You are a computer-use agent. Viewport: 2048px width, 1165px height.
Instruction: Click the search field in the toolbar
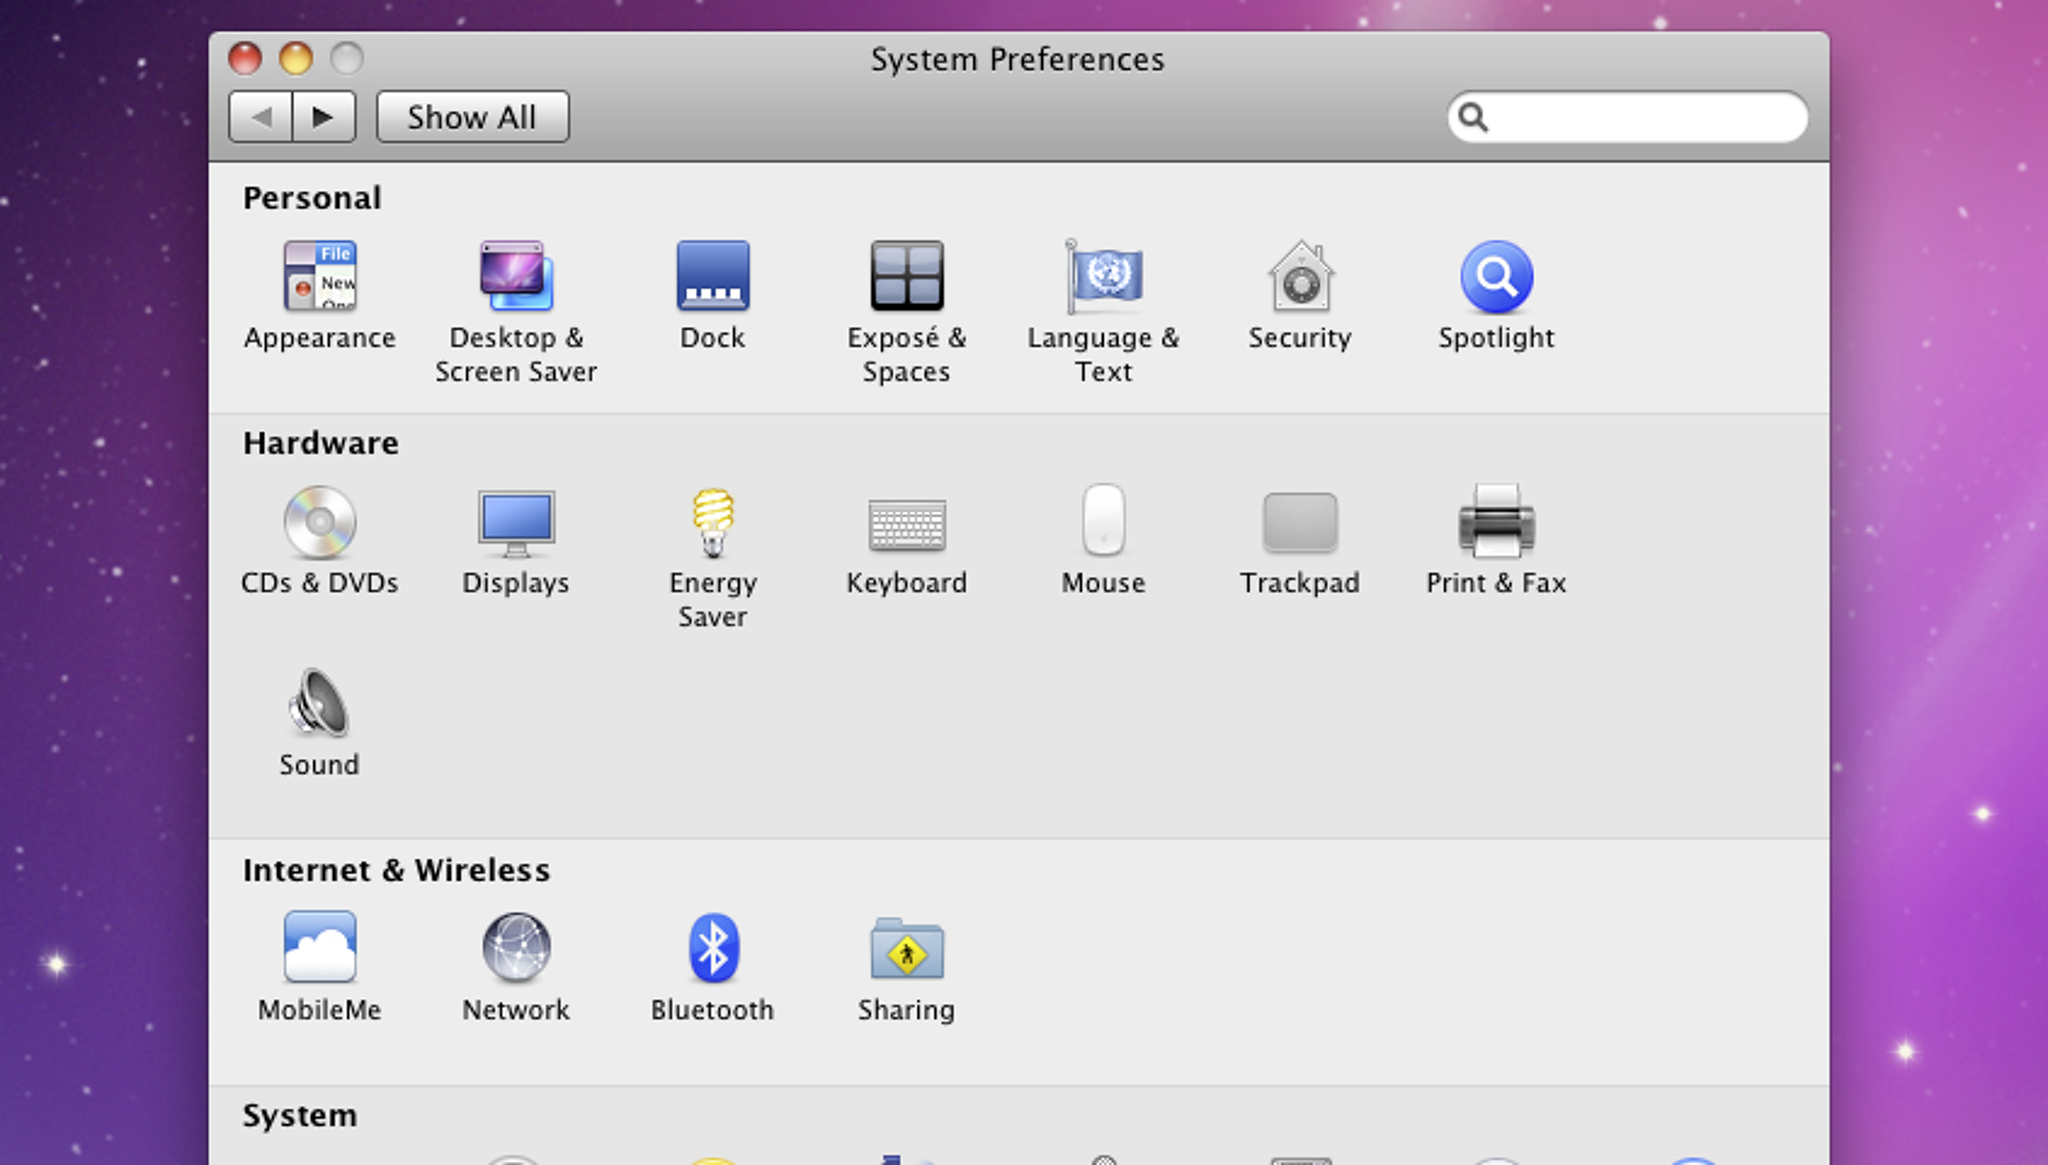(x=1627, y=117)
